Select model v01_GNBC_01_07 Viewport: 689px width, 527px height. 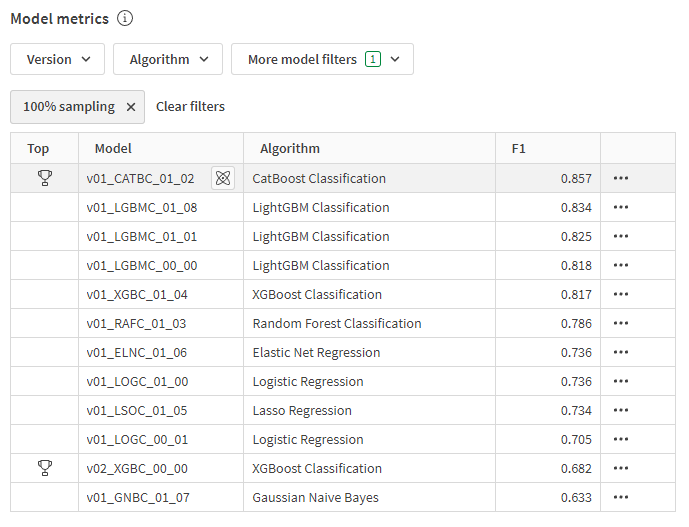[x=138, y=498]
